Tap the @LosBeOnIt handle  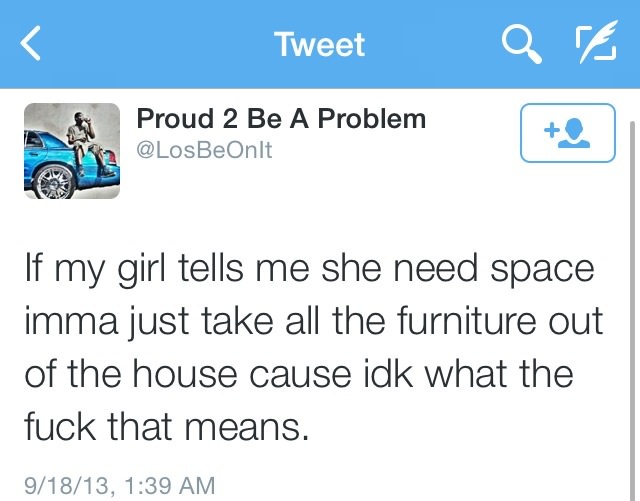click(204, 148)
